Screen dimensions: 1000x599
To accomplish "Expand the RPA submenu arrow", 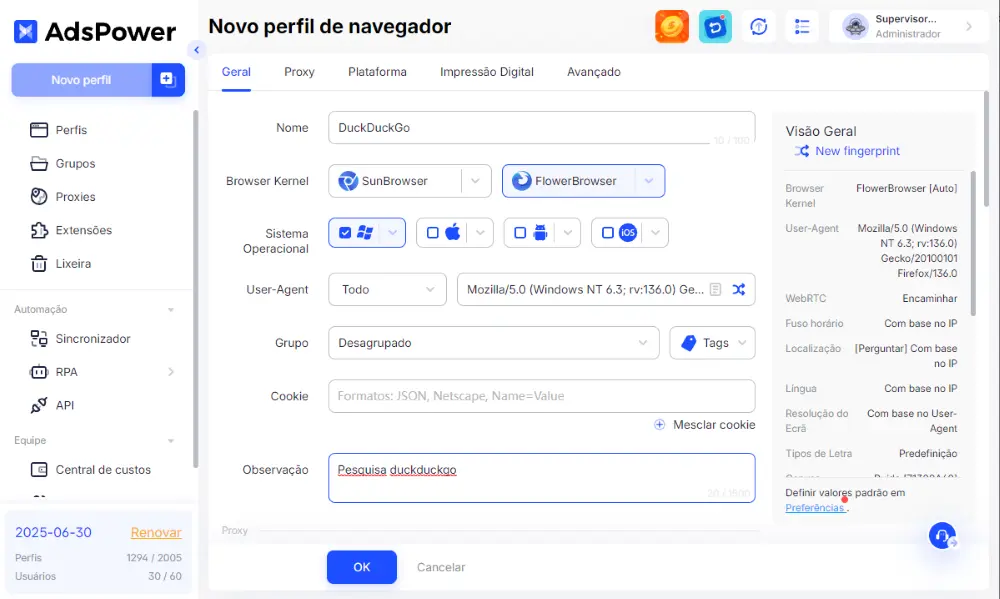I will point(170,372).
